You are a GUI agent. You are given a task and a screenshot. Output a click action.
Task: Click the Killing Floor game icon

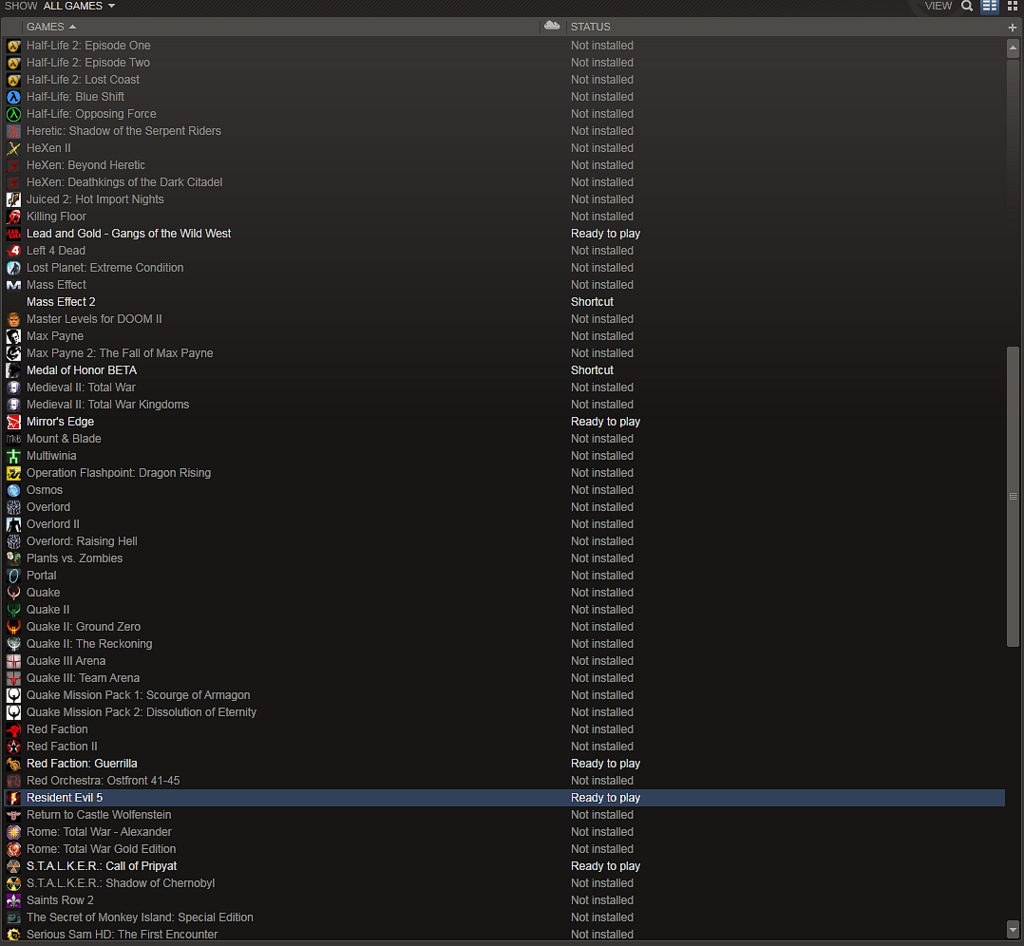tap(14, 217)
